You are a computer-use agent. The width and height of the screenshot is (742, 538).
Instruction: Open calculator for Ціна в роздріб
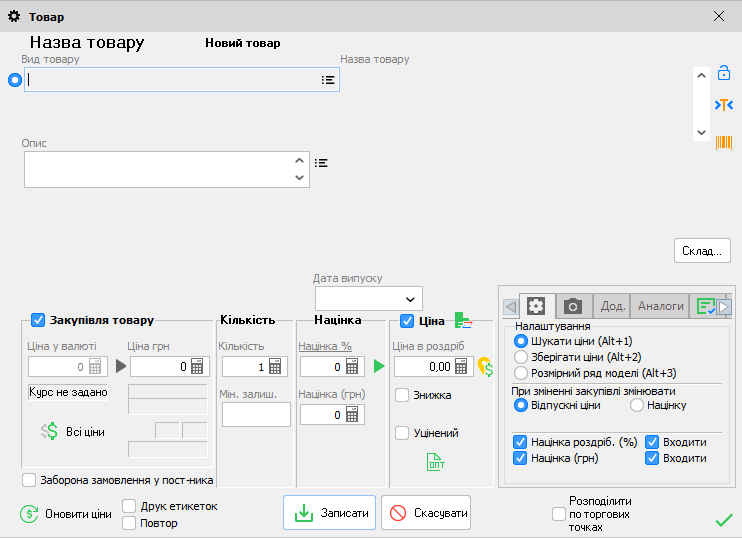[x=461, y=367]
